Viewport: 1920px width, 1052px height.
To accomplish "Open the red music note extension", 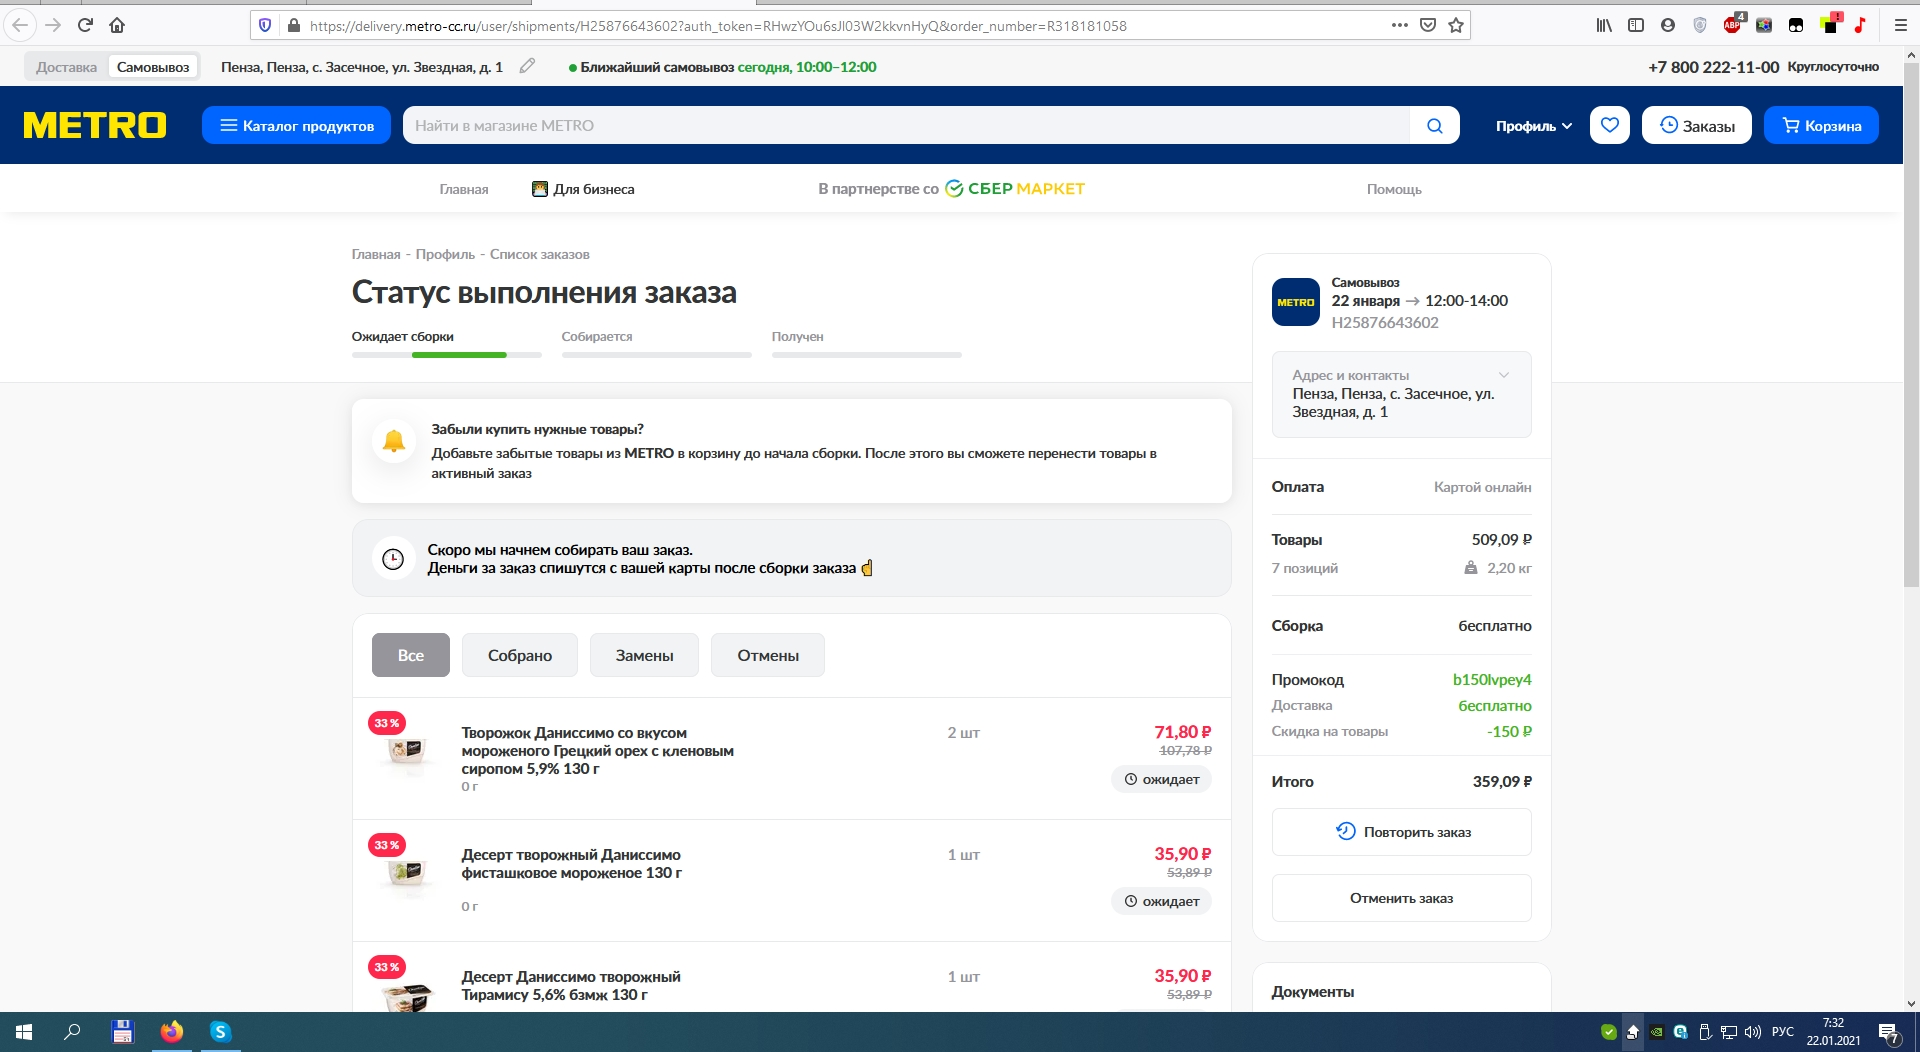I will point(1860,25).
